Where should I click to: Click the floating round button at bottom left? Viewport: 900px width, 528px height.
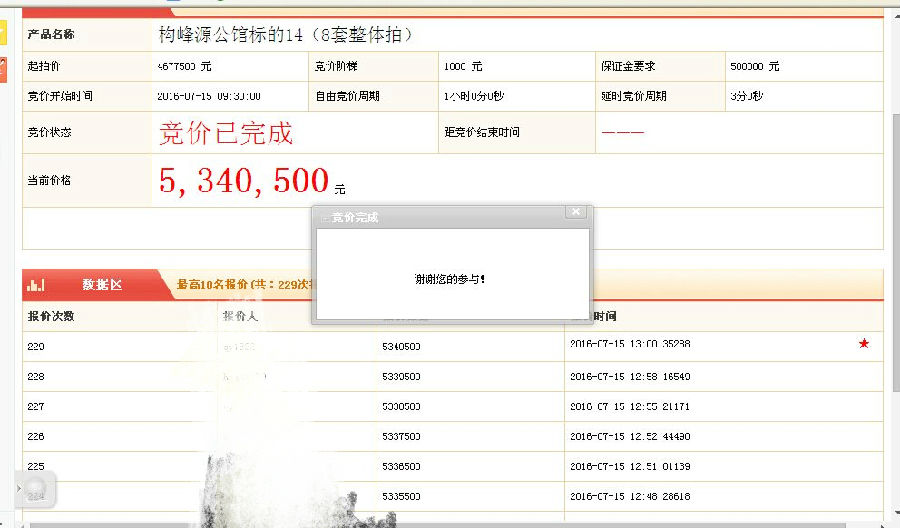[x=35, y=490]
